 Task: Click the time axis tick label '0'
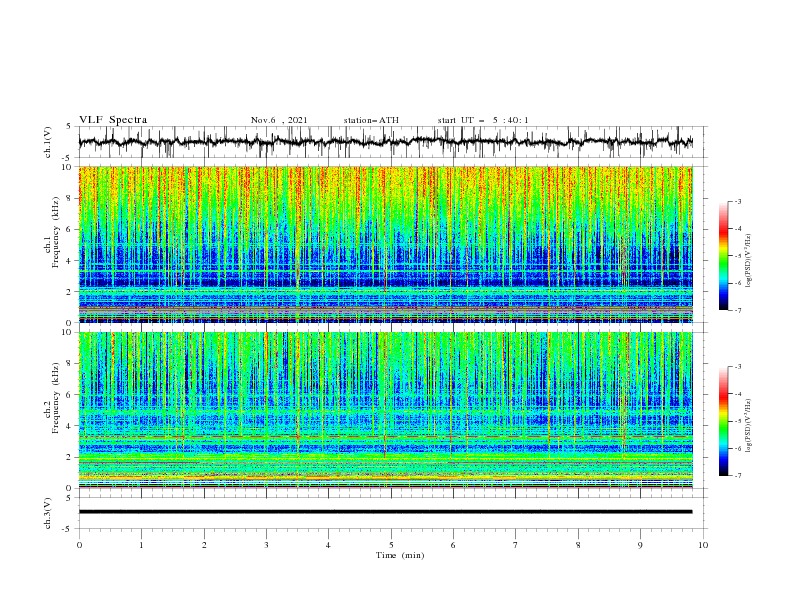79,545
